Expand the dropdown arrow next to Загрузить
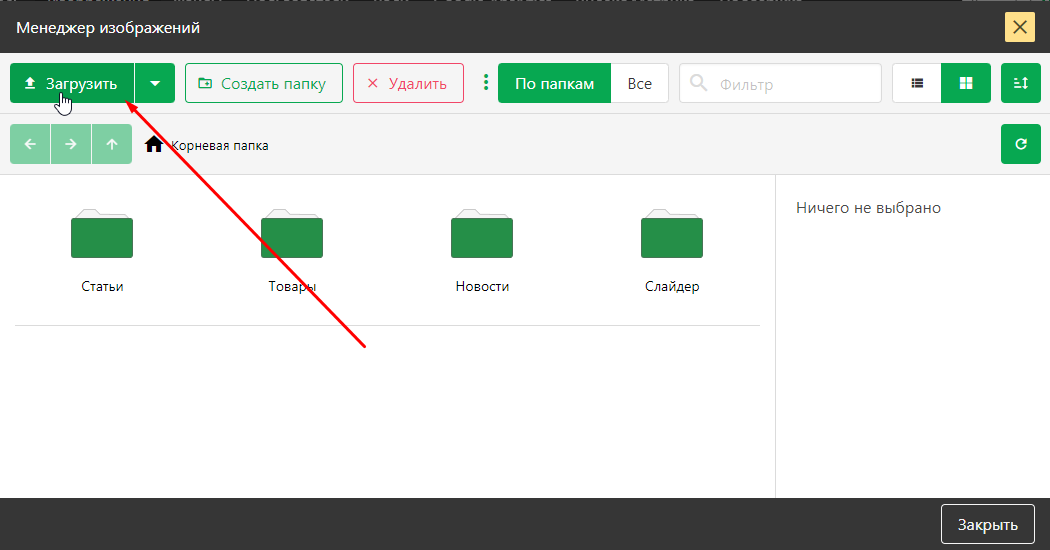Image resolution: width=1050 pixels, height=550 pixels. (x=155, y=83)
